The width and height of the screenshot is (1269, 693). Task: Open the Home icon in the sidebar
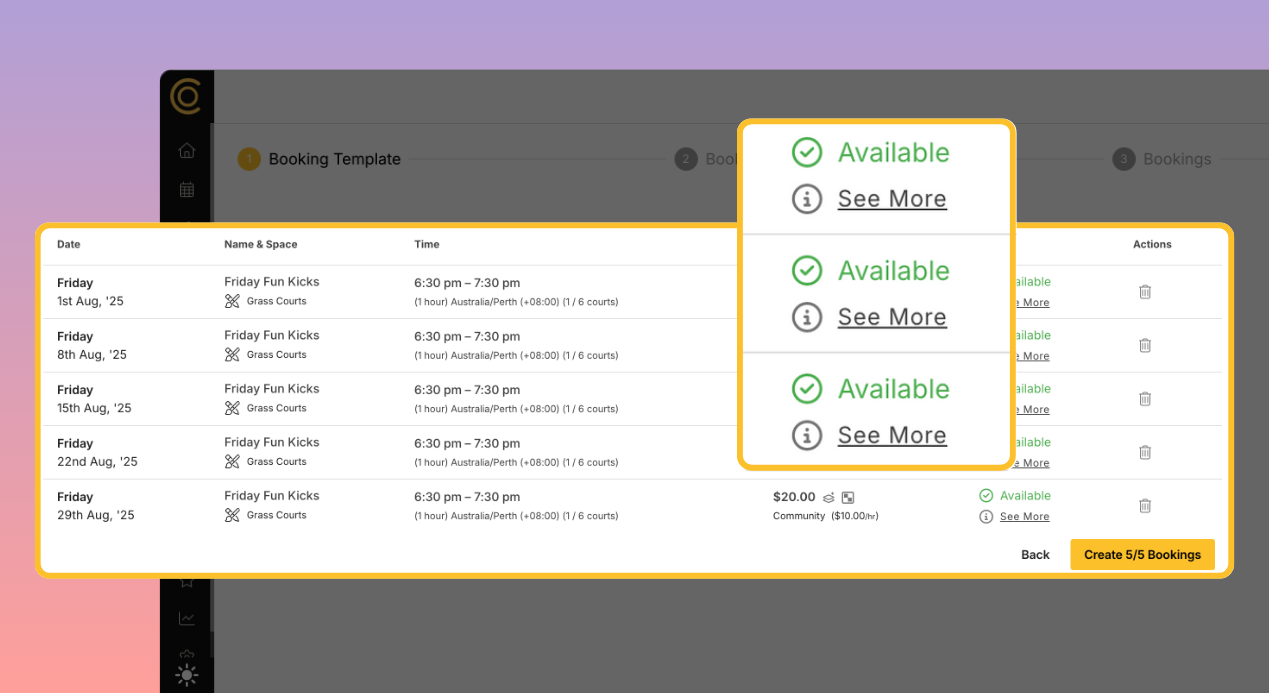pos(186,151)
